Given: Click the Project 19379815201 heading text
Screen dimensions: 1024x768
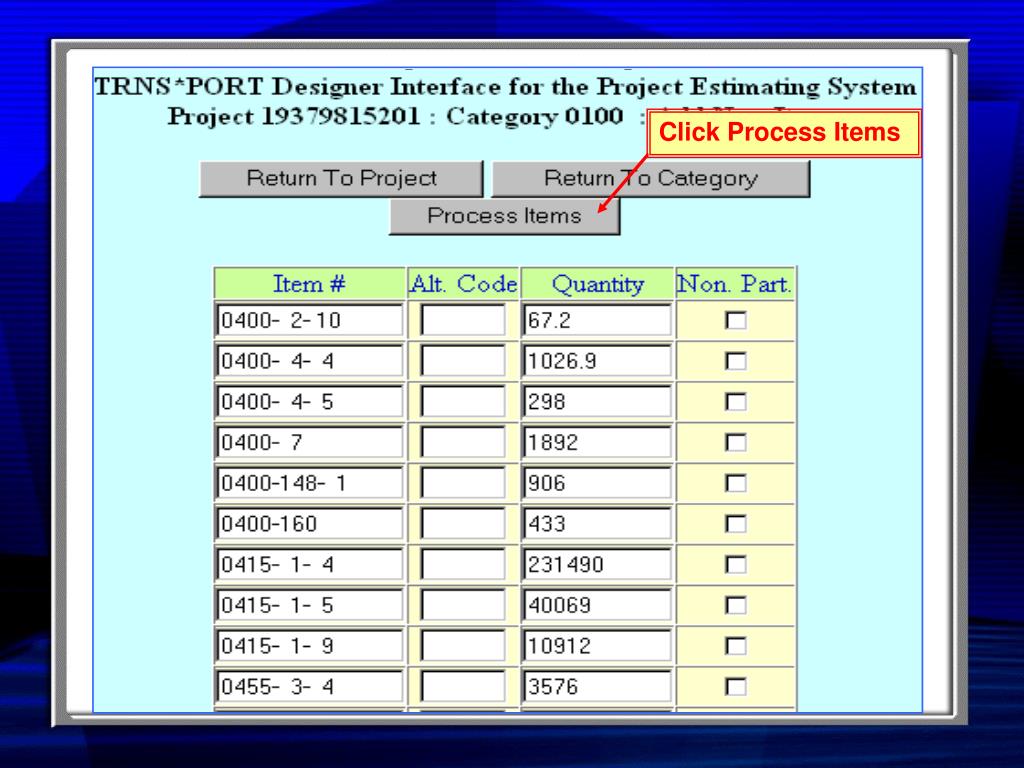Looking at the screenshot, I should [294, 117].
